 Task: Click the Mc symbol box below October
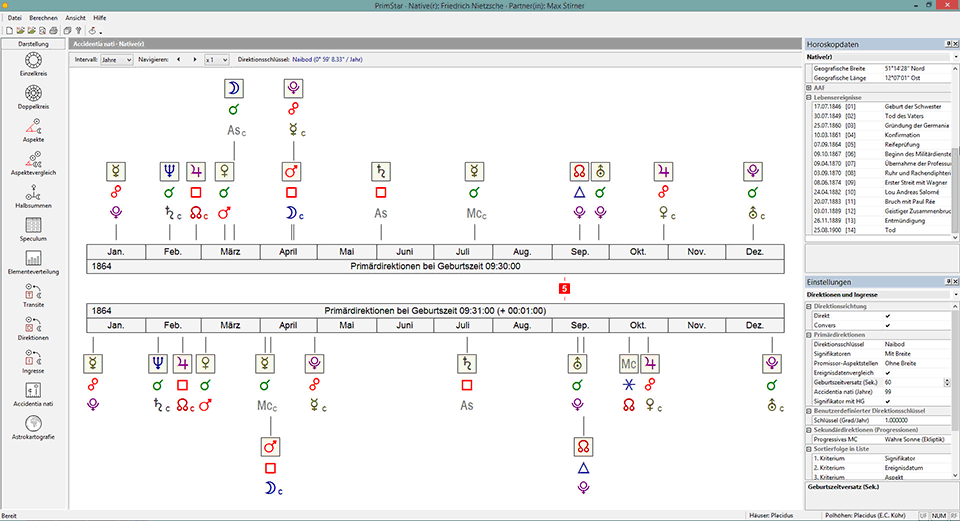pos(629,364)
